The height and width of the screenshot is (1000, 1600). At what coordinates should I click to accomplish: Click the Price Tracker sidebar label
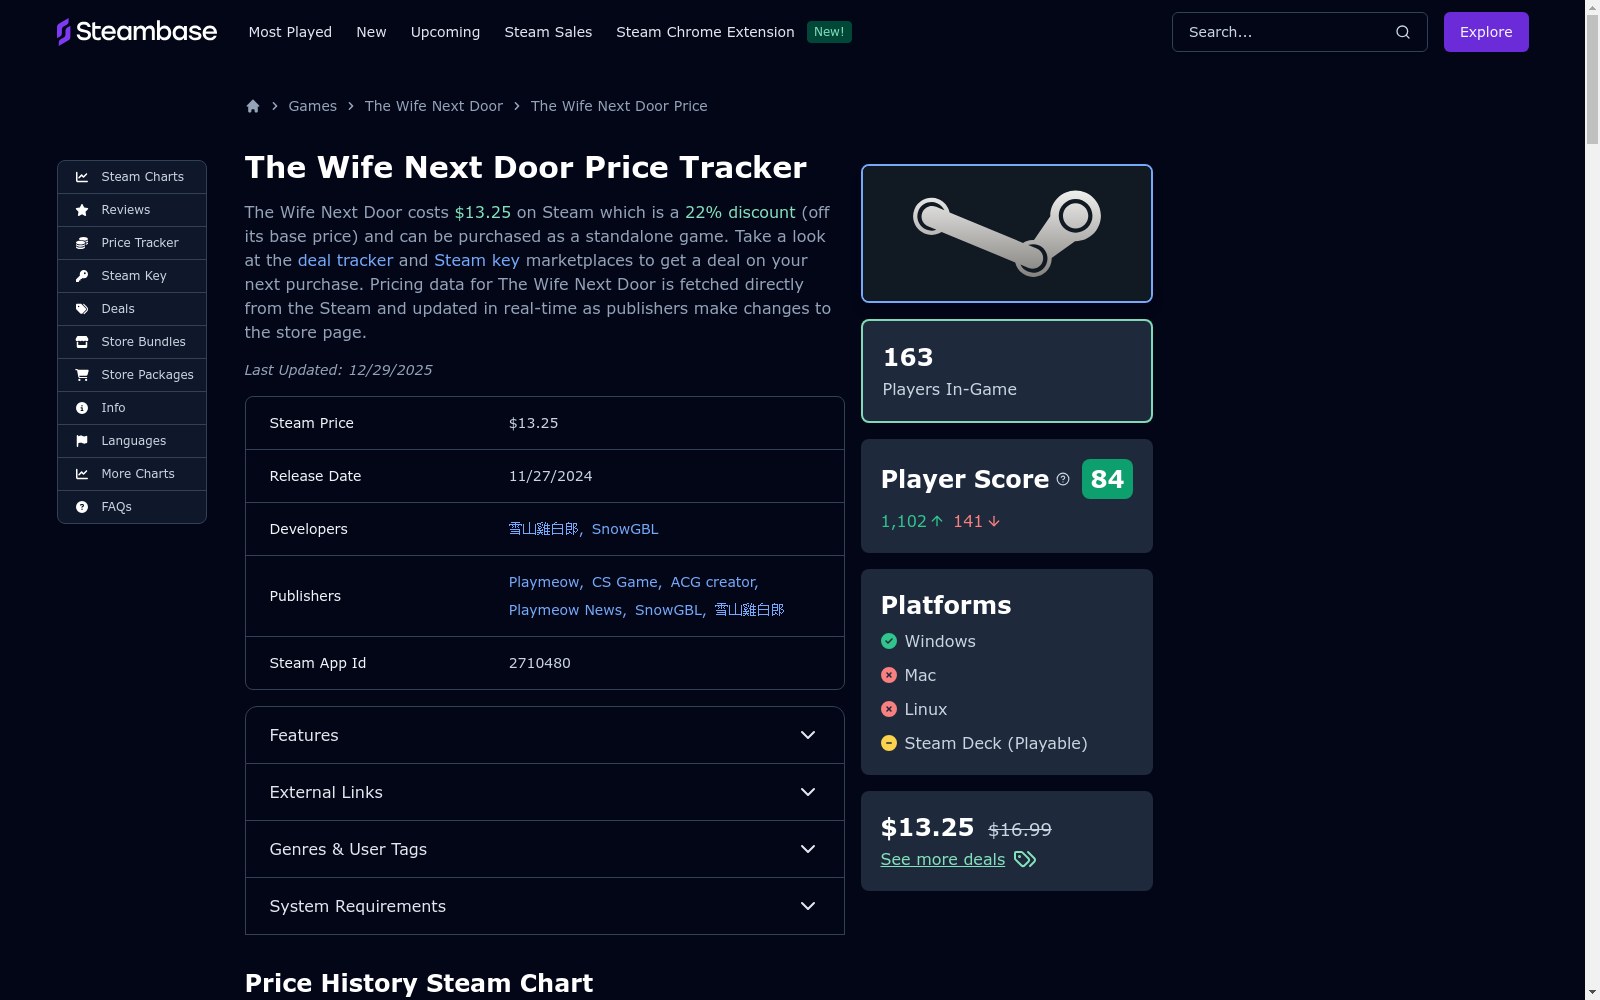(x=140, y=243)
